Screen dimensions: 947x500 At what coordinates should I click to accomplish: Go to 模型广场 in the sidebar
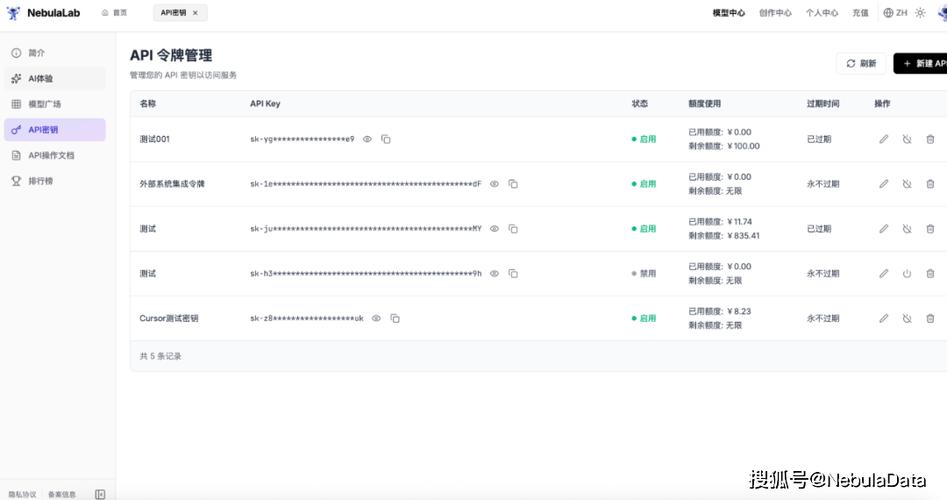point(55,104)
